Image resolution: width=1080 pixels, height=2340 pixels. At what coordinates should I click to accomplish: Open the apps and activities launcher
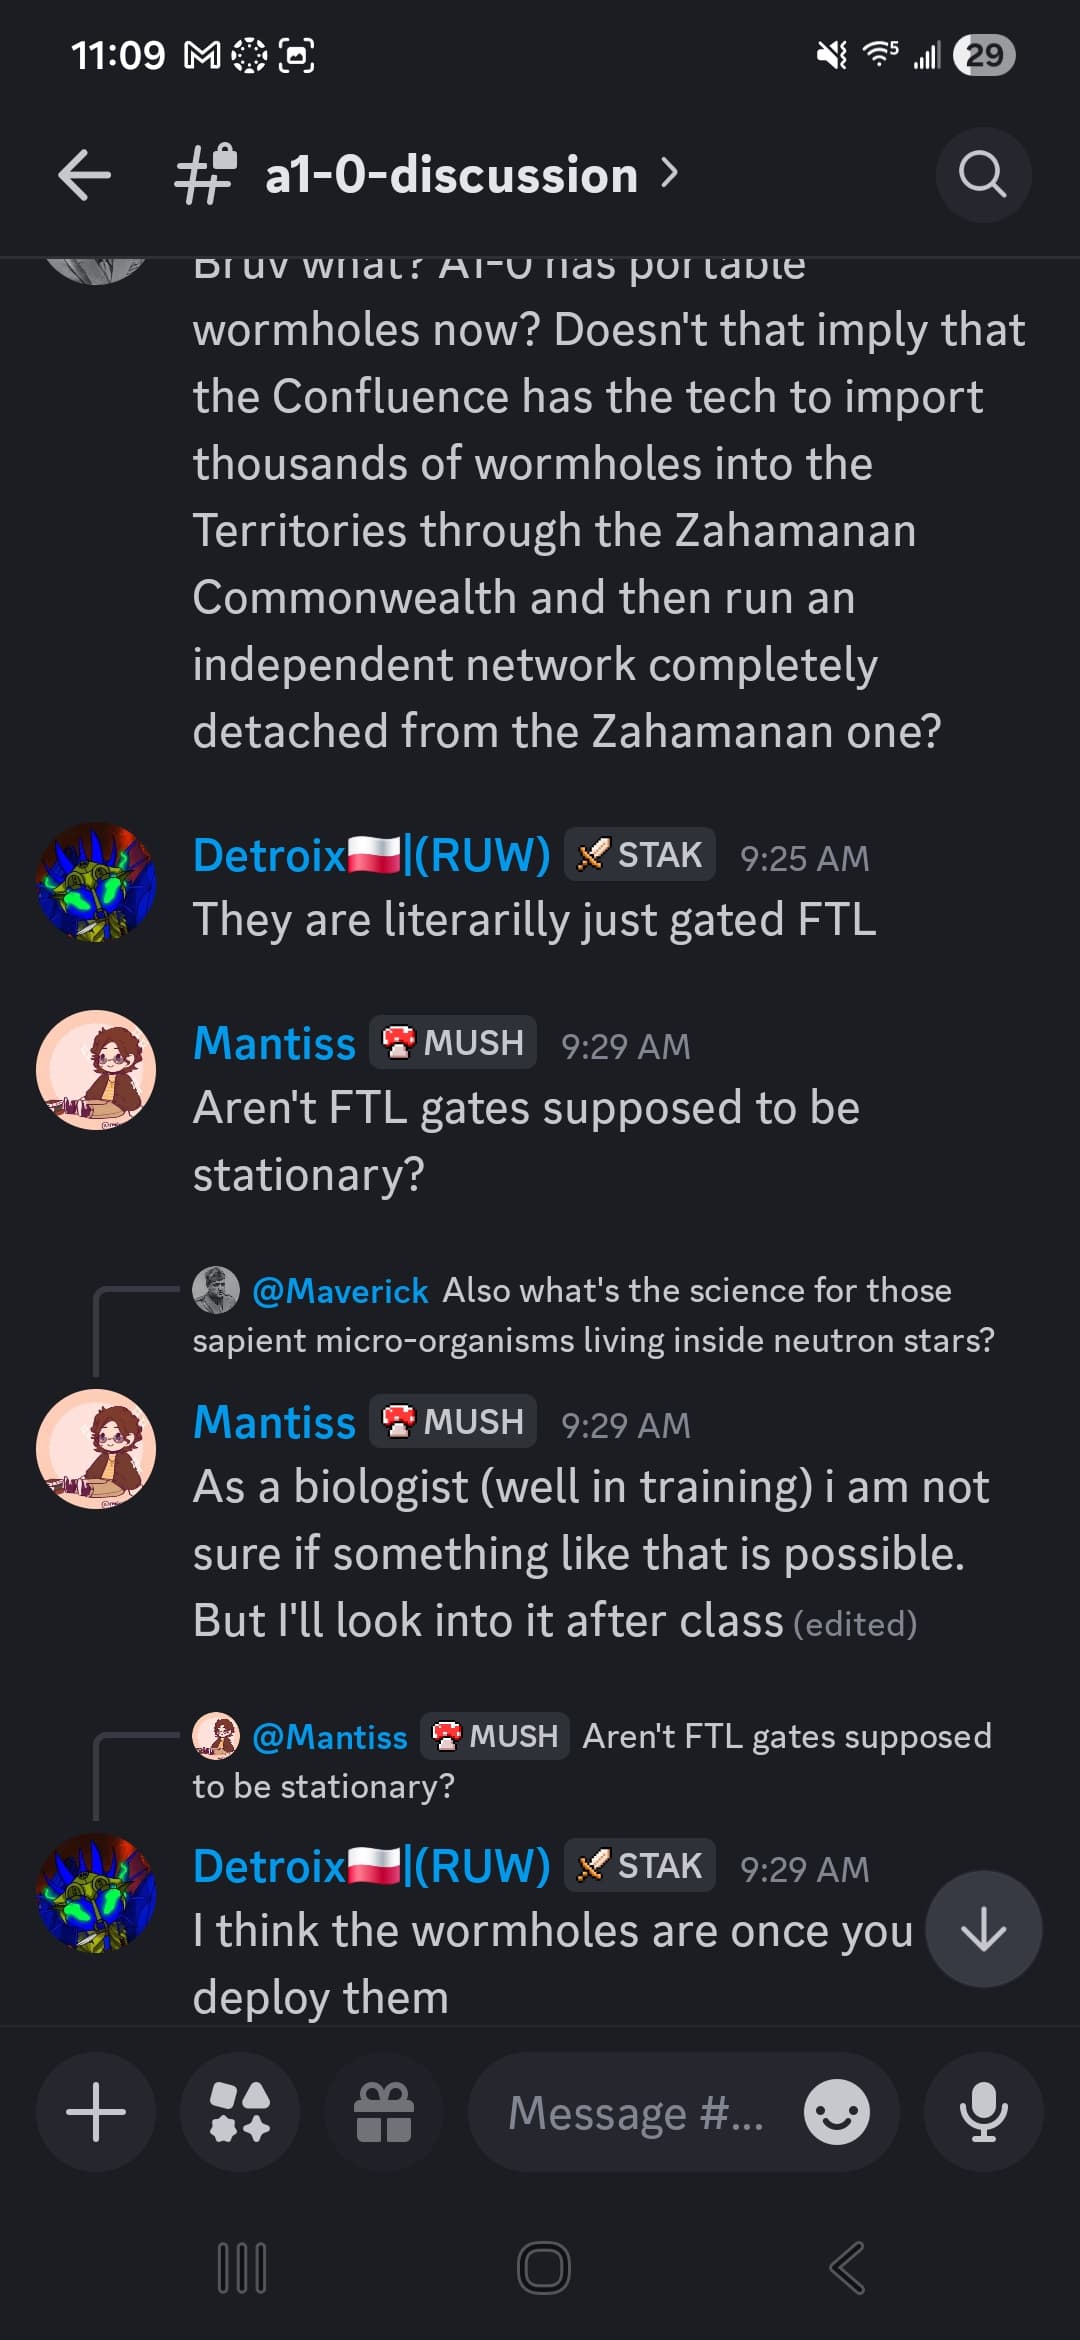pos(240,2112)
